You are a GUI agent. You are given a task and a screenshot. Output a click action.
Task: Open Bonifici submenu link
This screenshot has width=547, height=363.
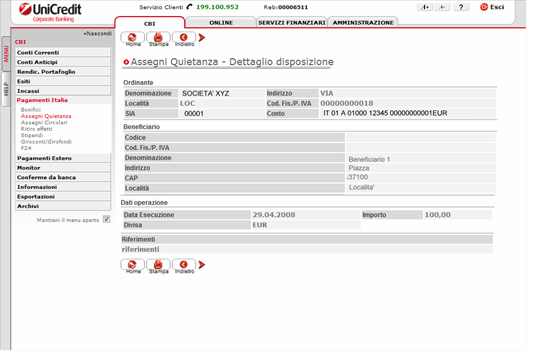[31, 109]
